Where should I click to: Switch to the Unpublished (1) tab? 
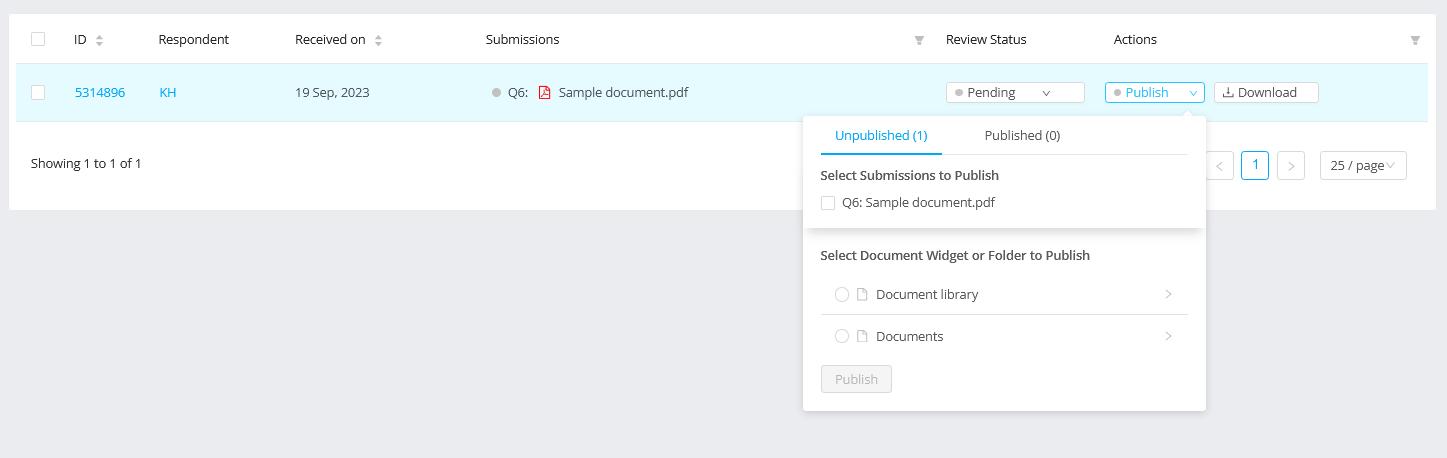[881, 135]
